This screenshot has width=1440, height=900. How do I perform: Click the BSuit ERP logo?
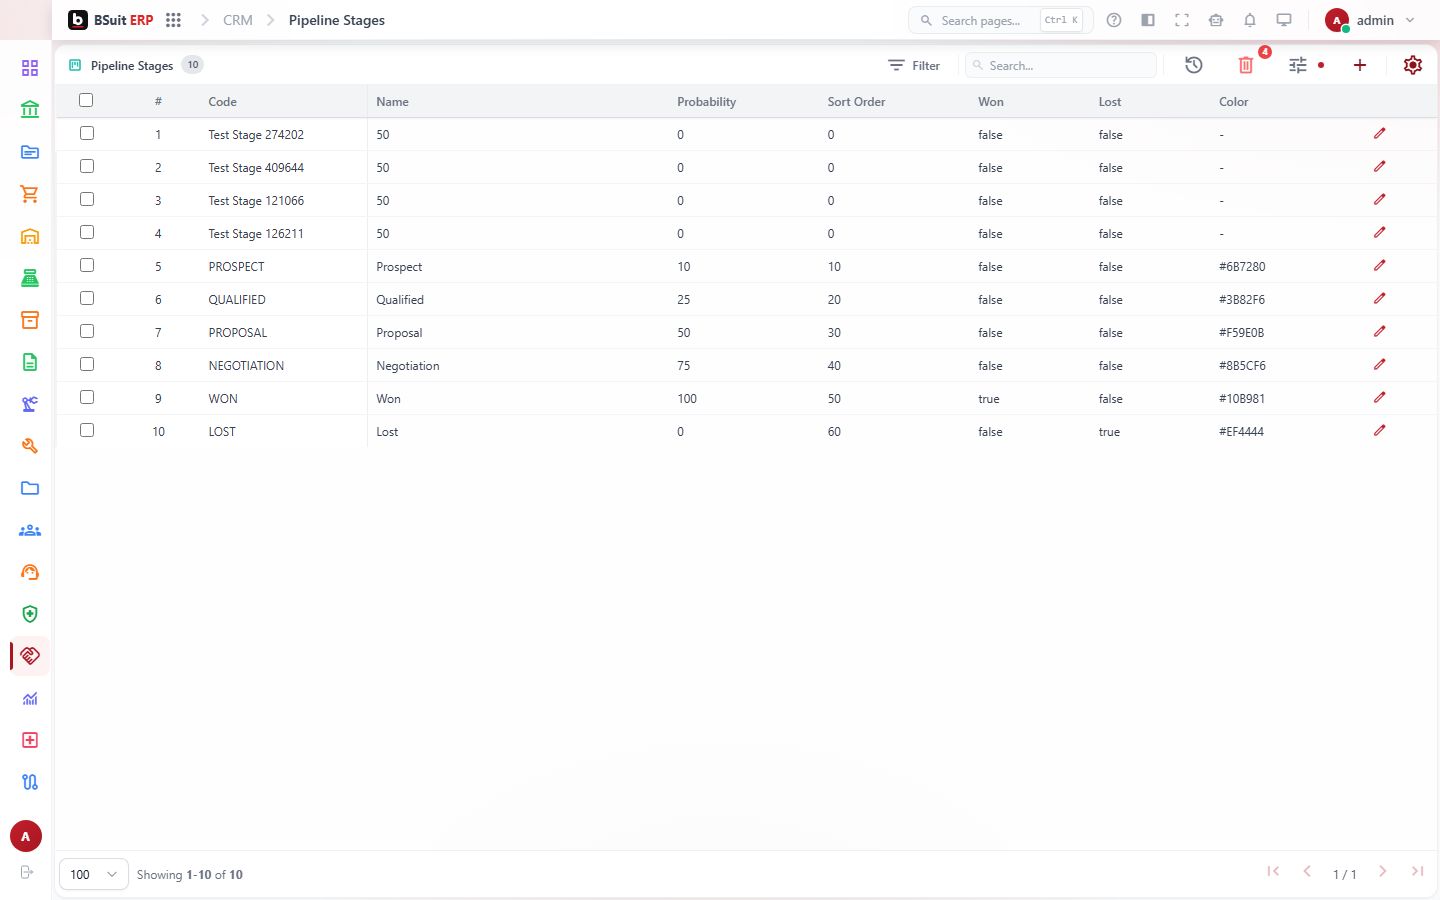111,20
